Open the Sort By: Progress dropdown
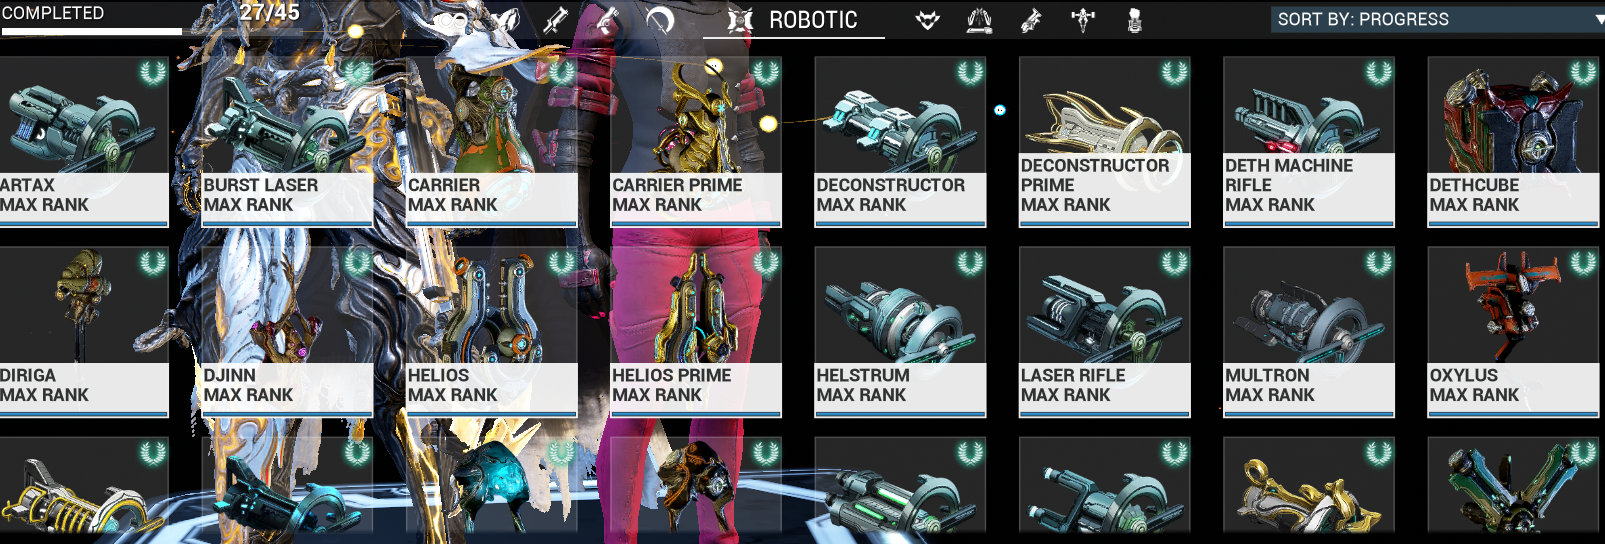This screenshot has width=1605, height=544. pos(1437,19)
